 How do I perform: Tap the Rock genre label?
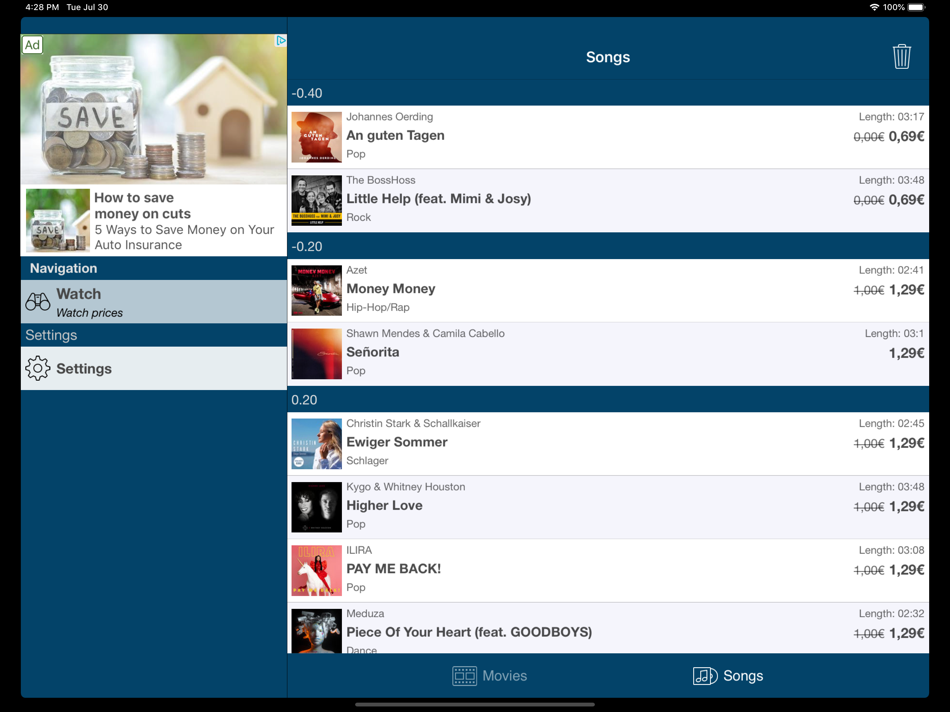pyautogui.click(x=359, y=217)
